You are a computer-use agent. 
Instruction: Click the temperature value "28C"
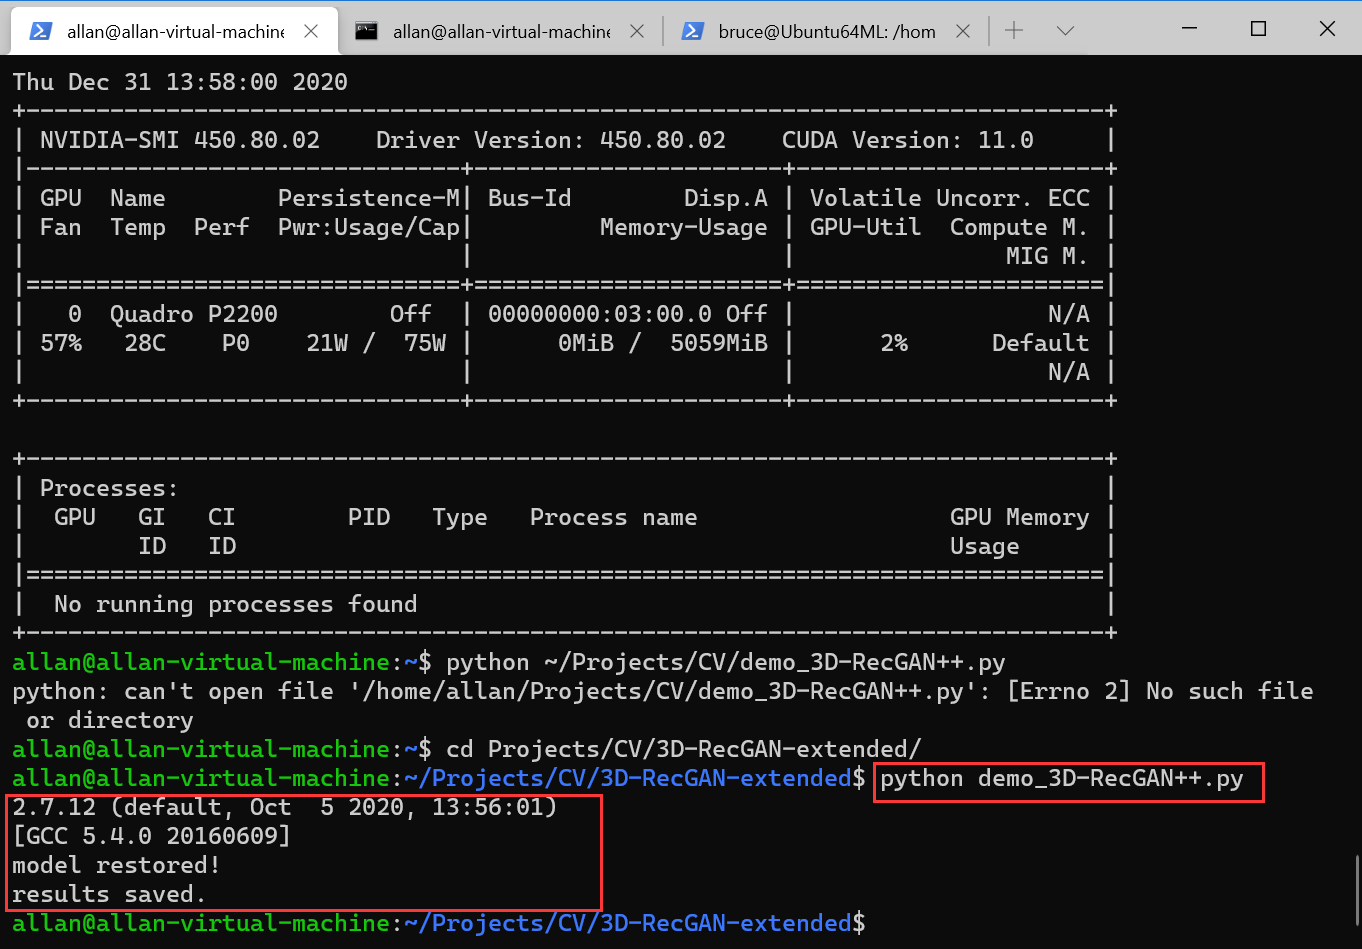145,343
